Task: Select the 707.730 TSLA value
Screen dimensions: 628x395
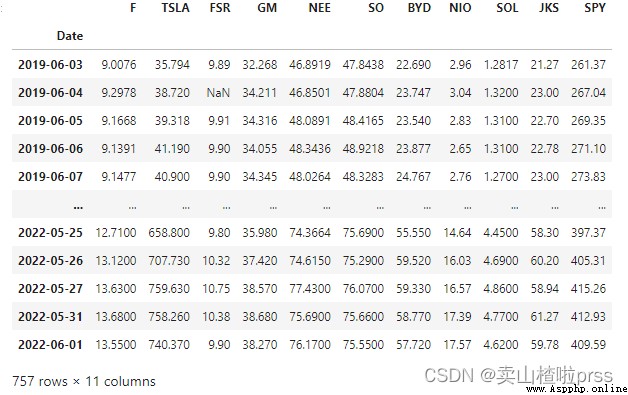Action: pos(169,261)
